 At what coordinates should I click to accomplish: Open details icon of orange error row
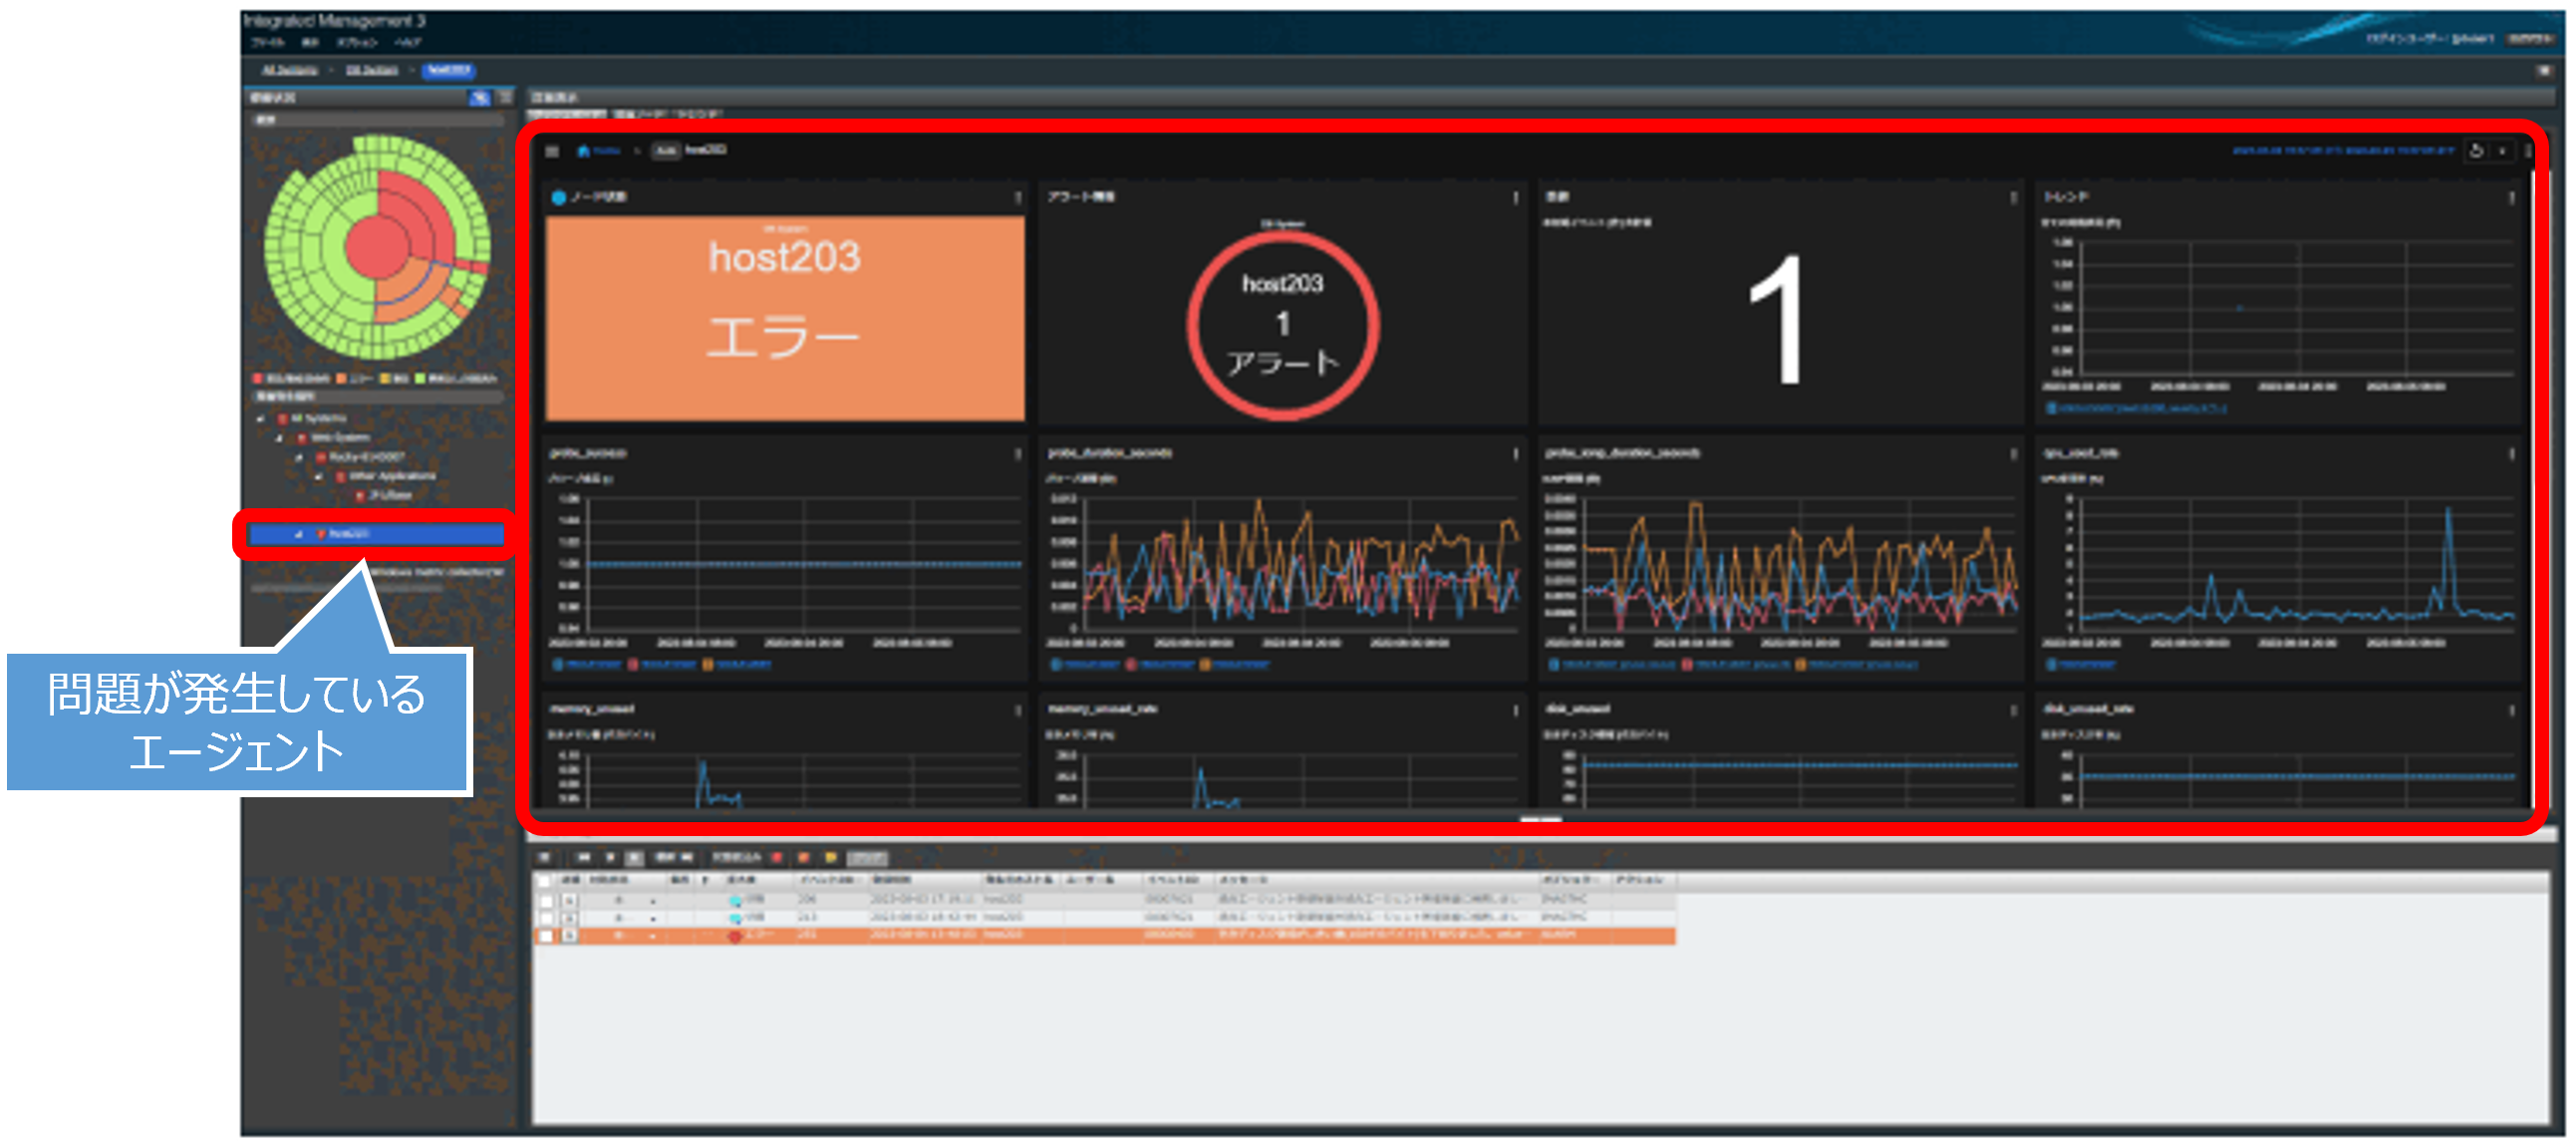(x=570, y=936)
